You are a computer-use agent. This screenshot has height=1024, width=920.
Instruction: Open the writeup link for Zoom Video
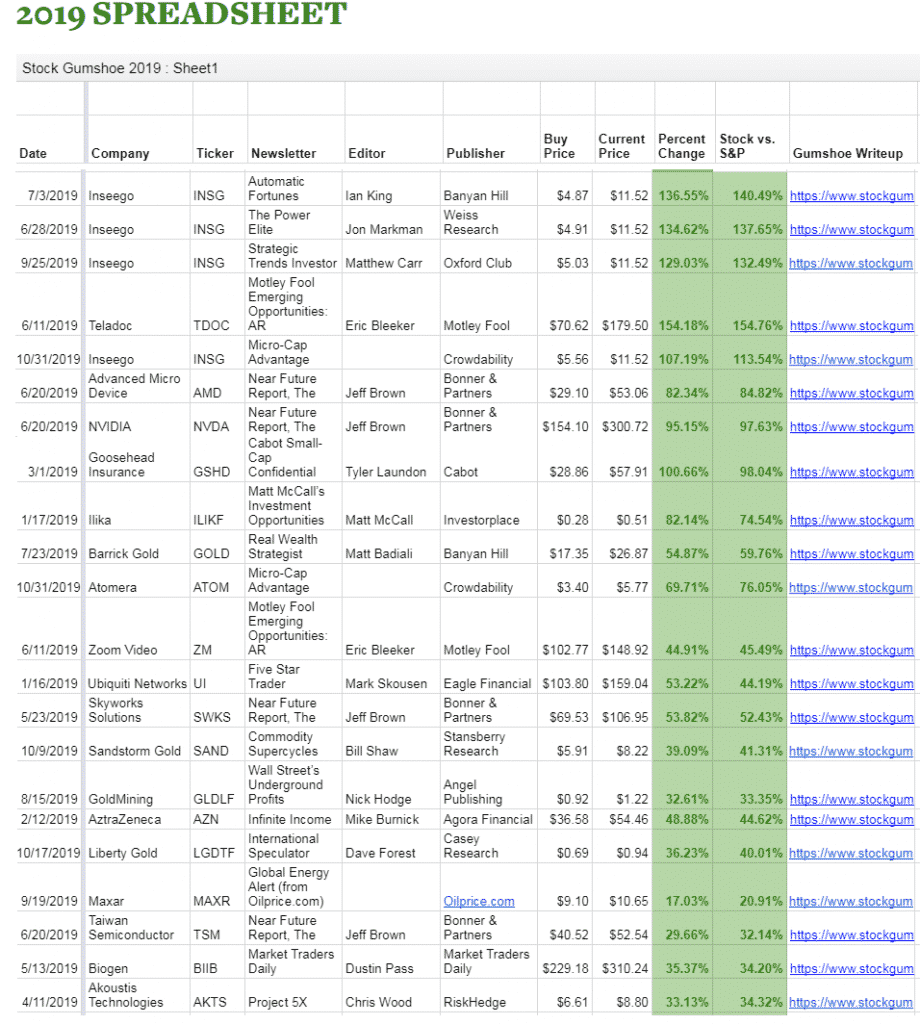point(851,650)
